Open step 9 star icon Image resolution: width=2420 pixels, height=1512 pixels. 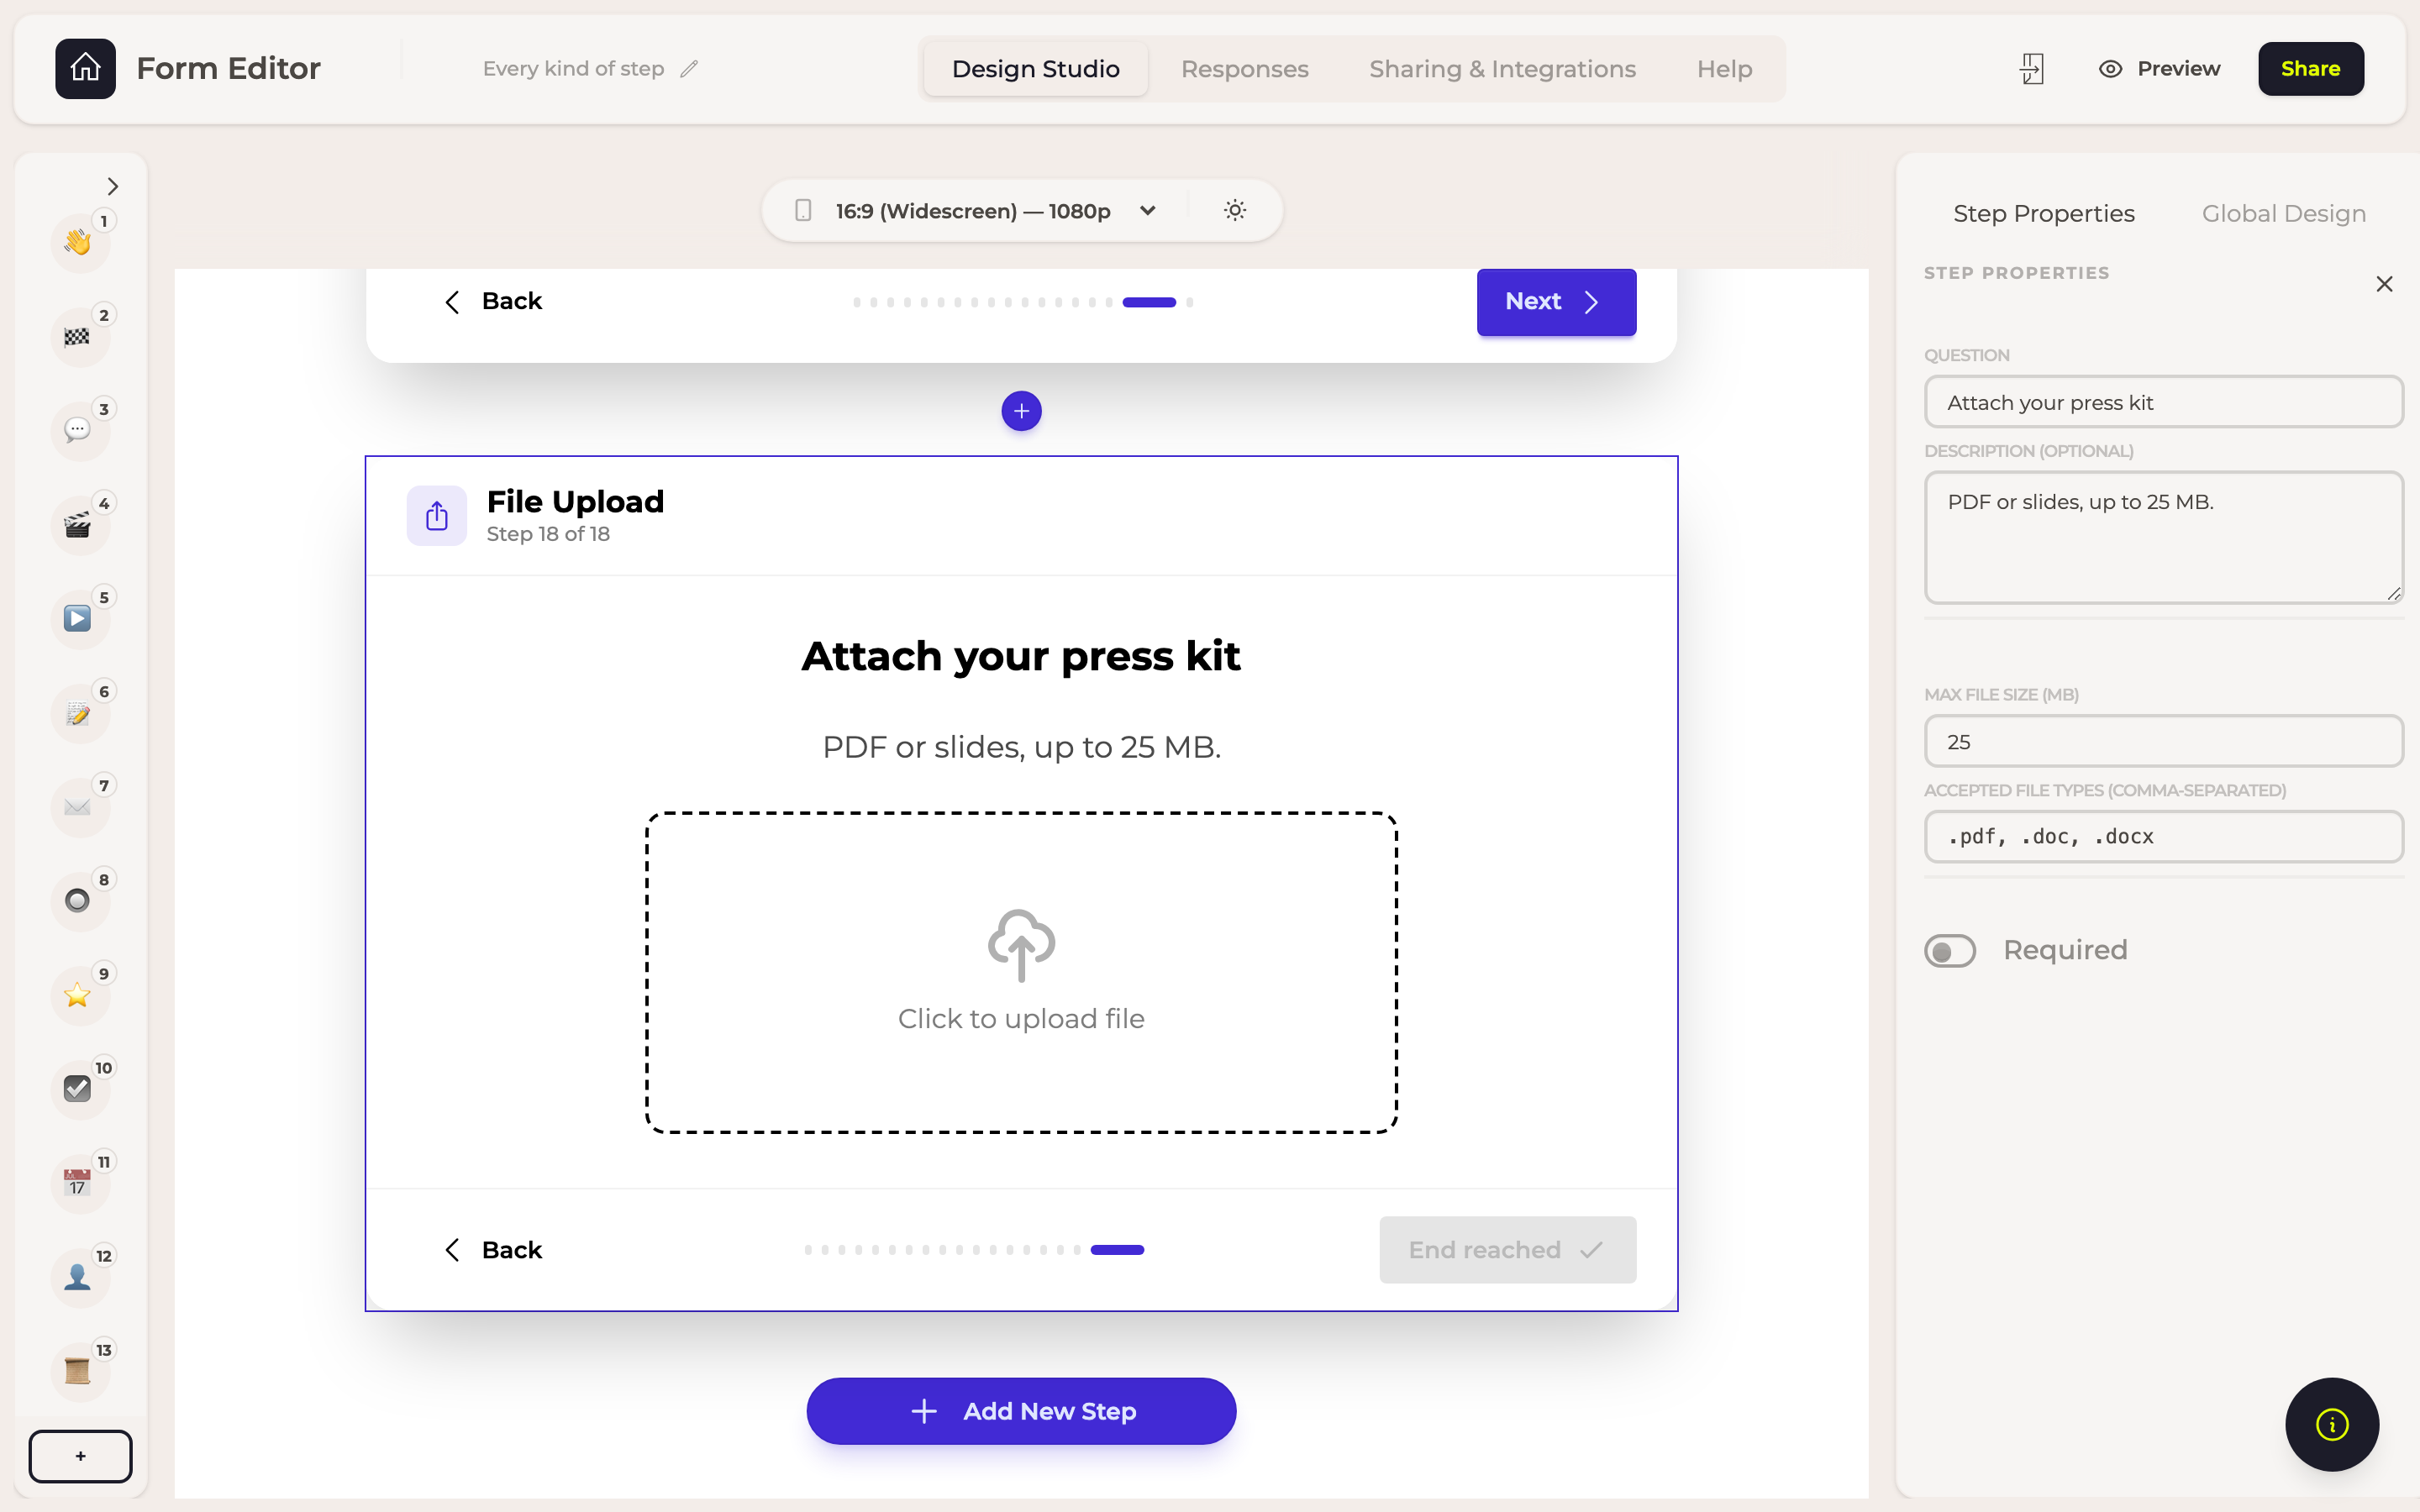coord(78,995)
